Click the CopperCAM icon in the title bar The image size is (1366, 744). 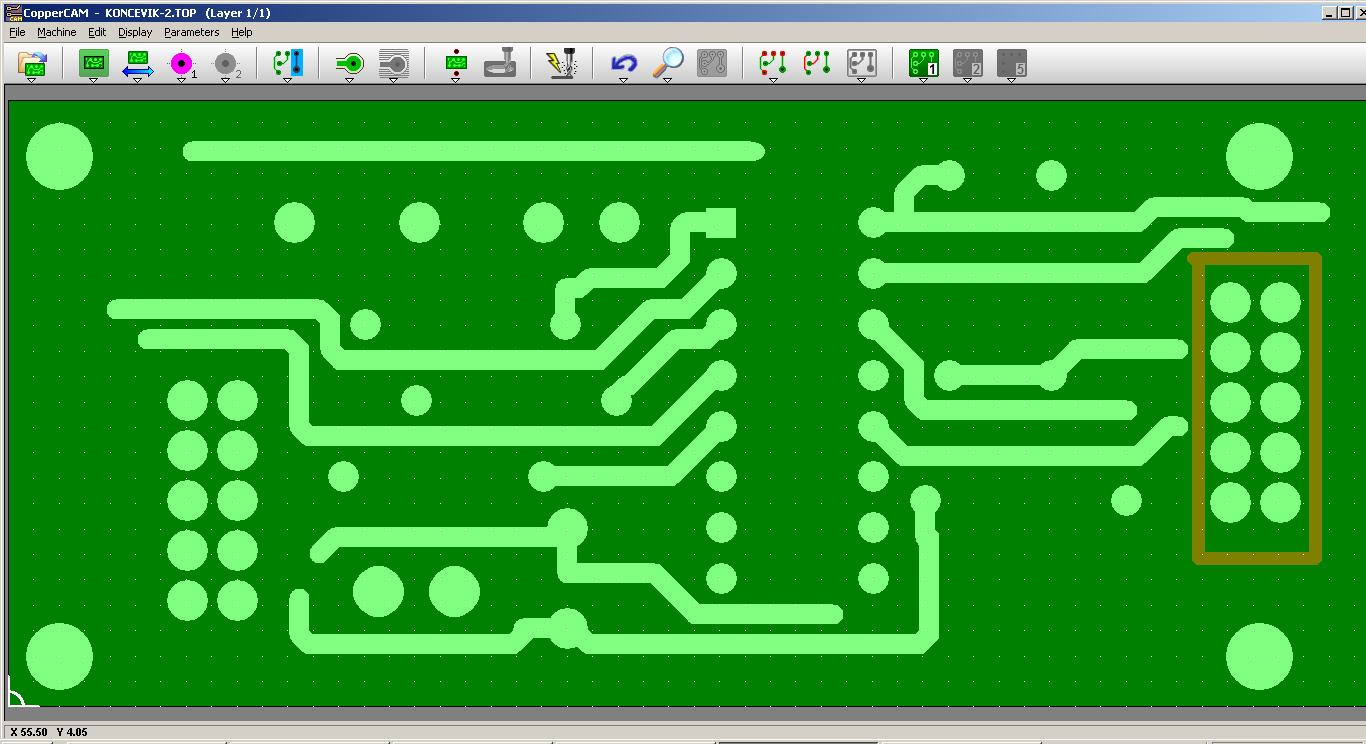[x=13, y=12]
